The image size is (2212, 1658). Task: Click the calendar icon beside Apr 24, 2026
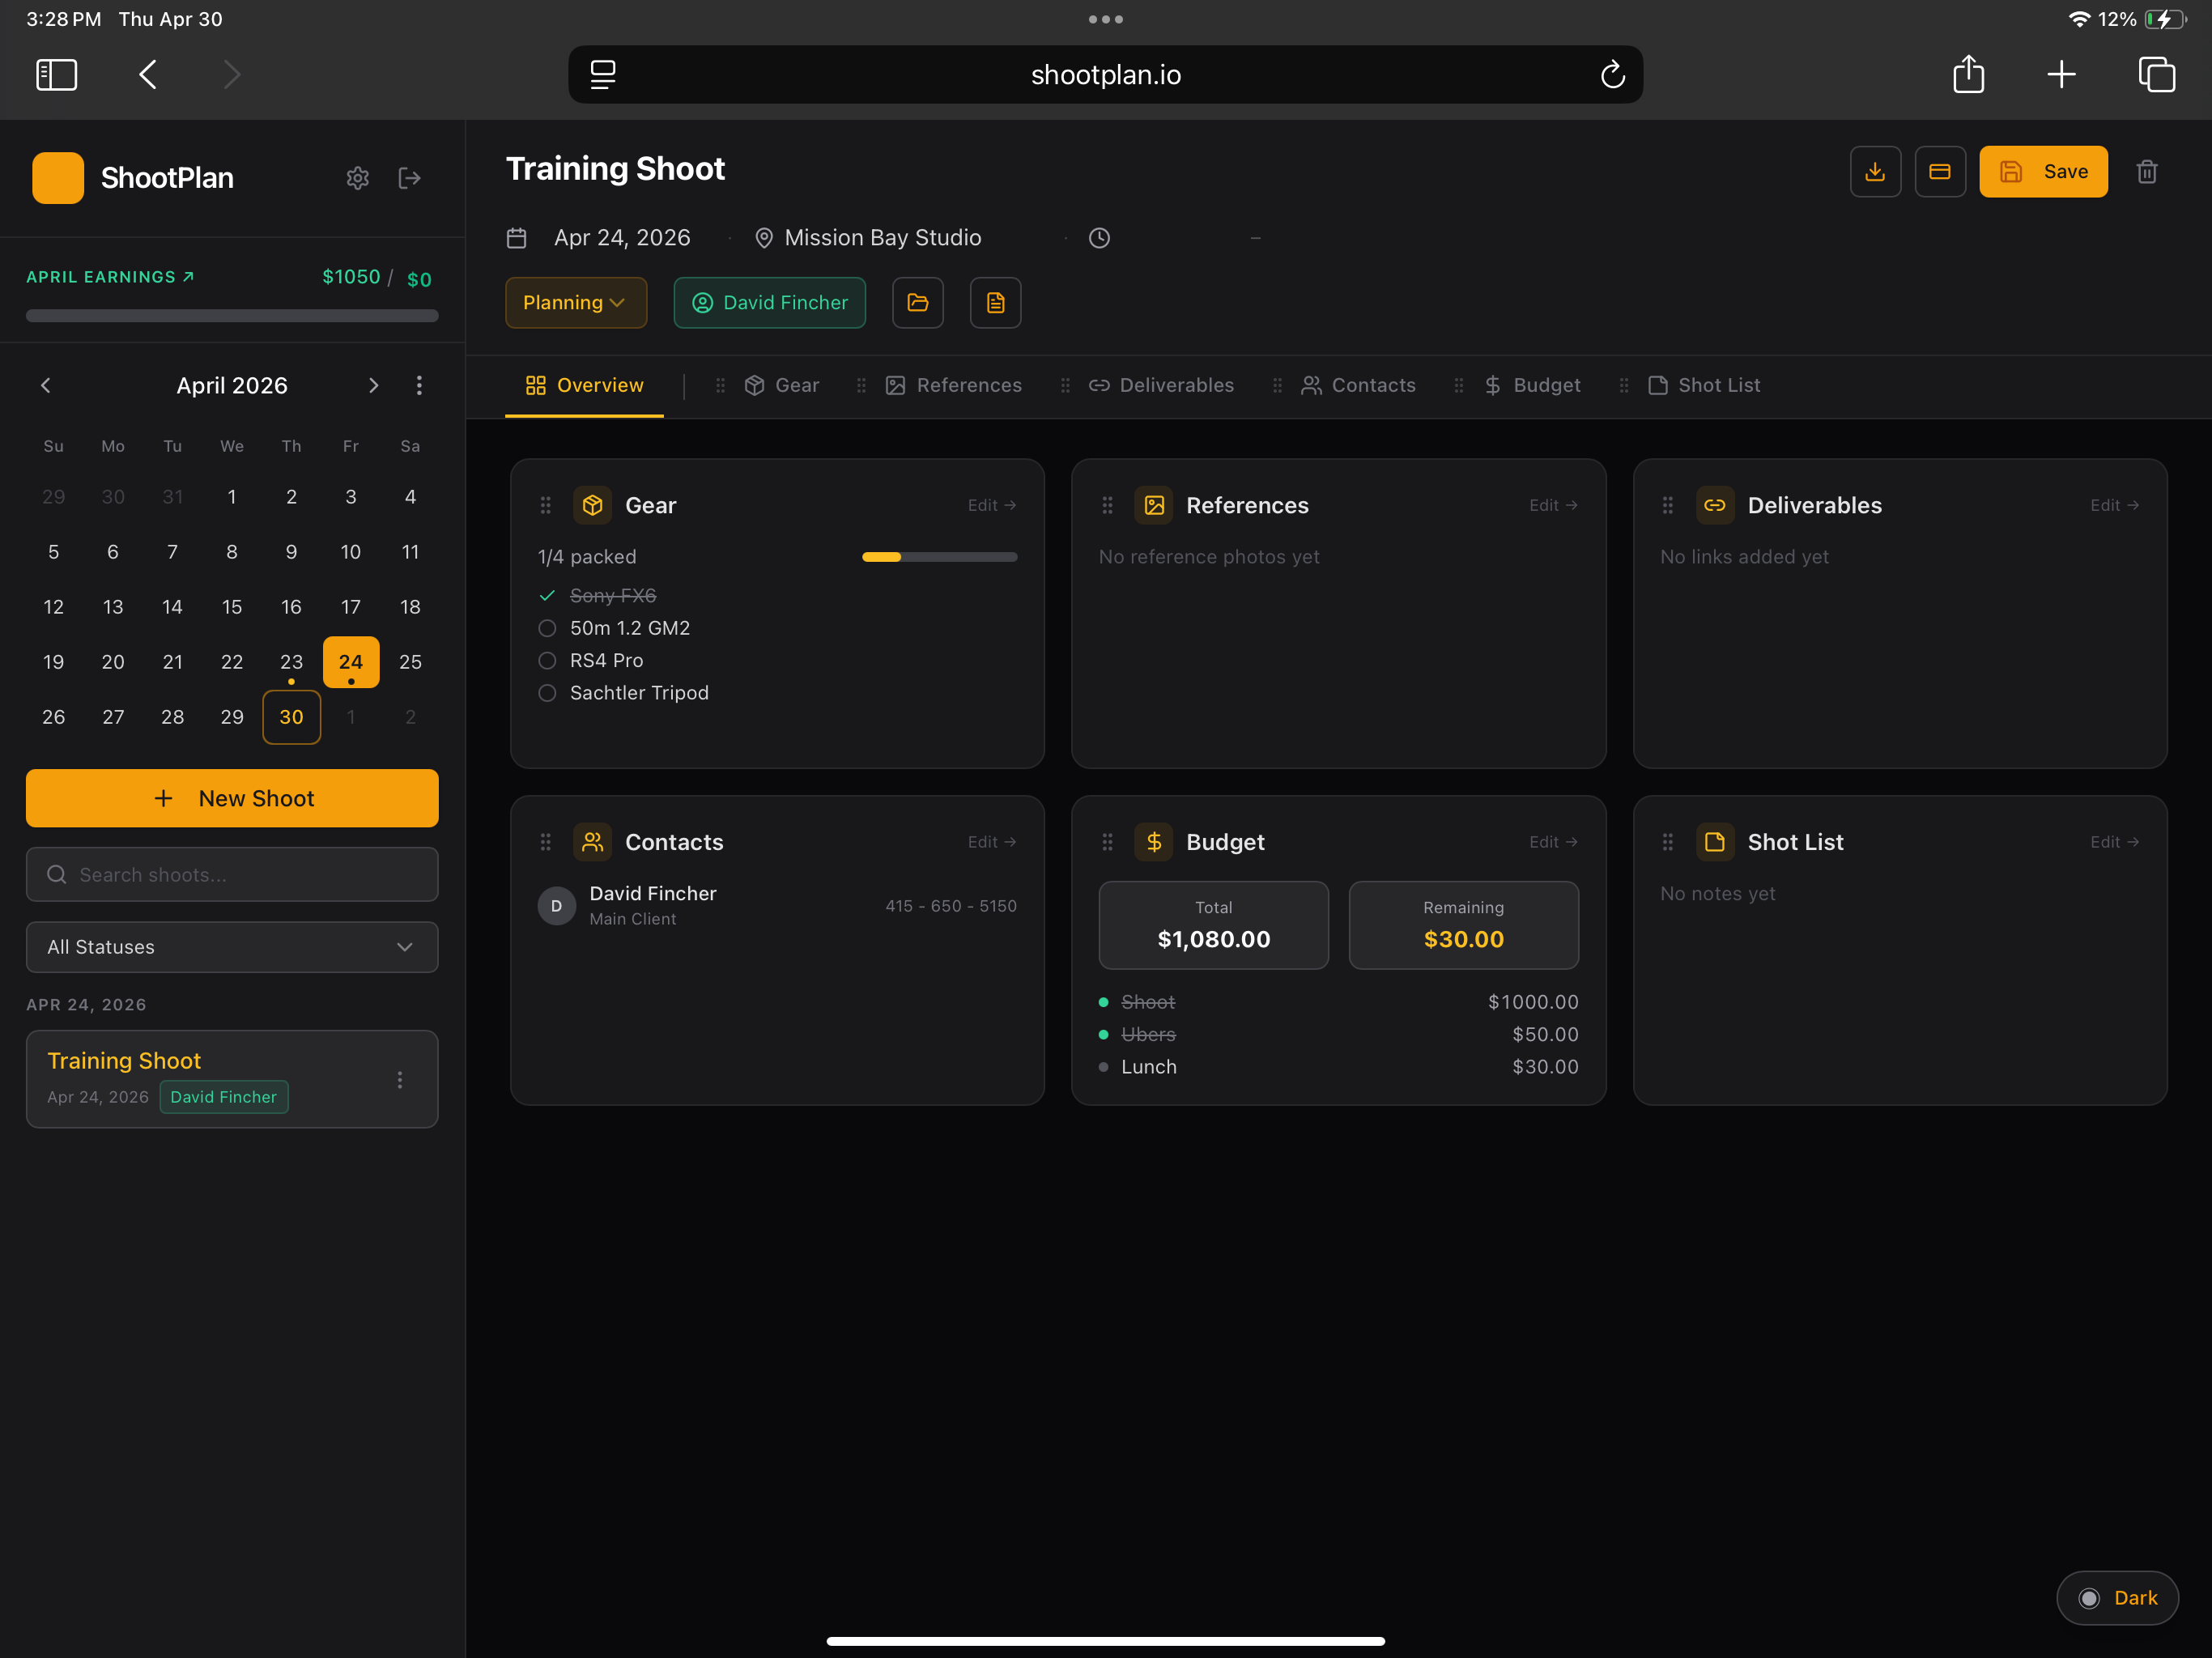click(516, 238)
